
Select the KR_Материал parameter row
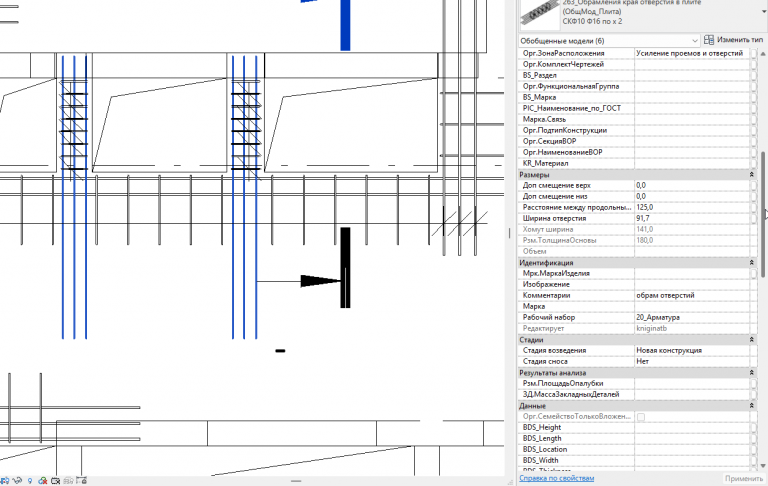pos(638,163)
